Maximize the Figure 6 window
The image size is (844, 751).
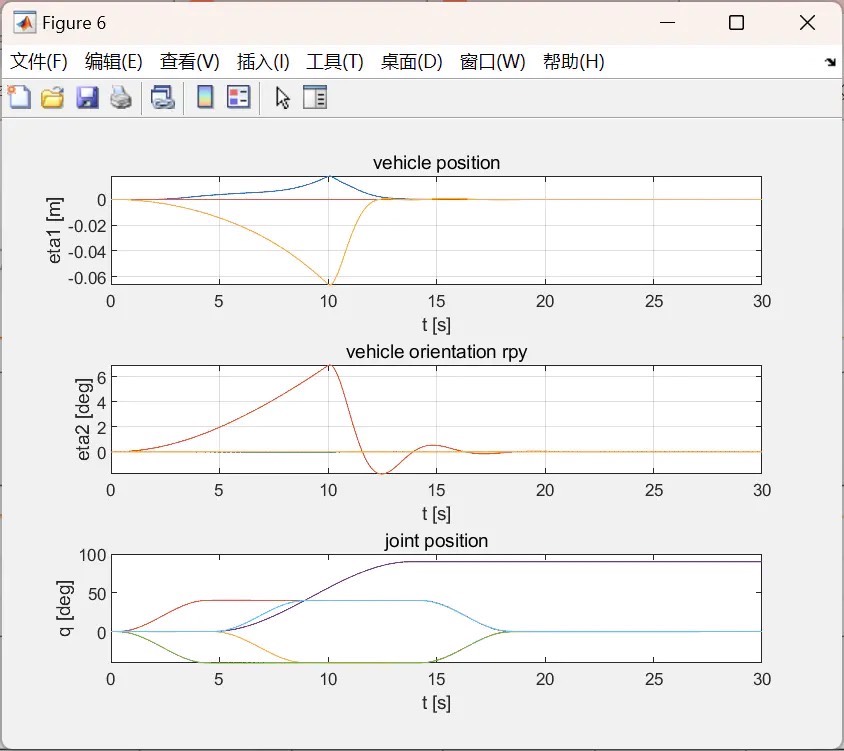[736, 23]
